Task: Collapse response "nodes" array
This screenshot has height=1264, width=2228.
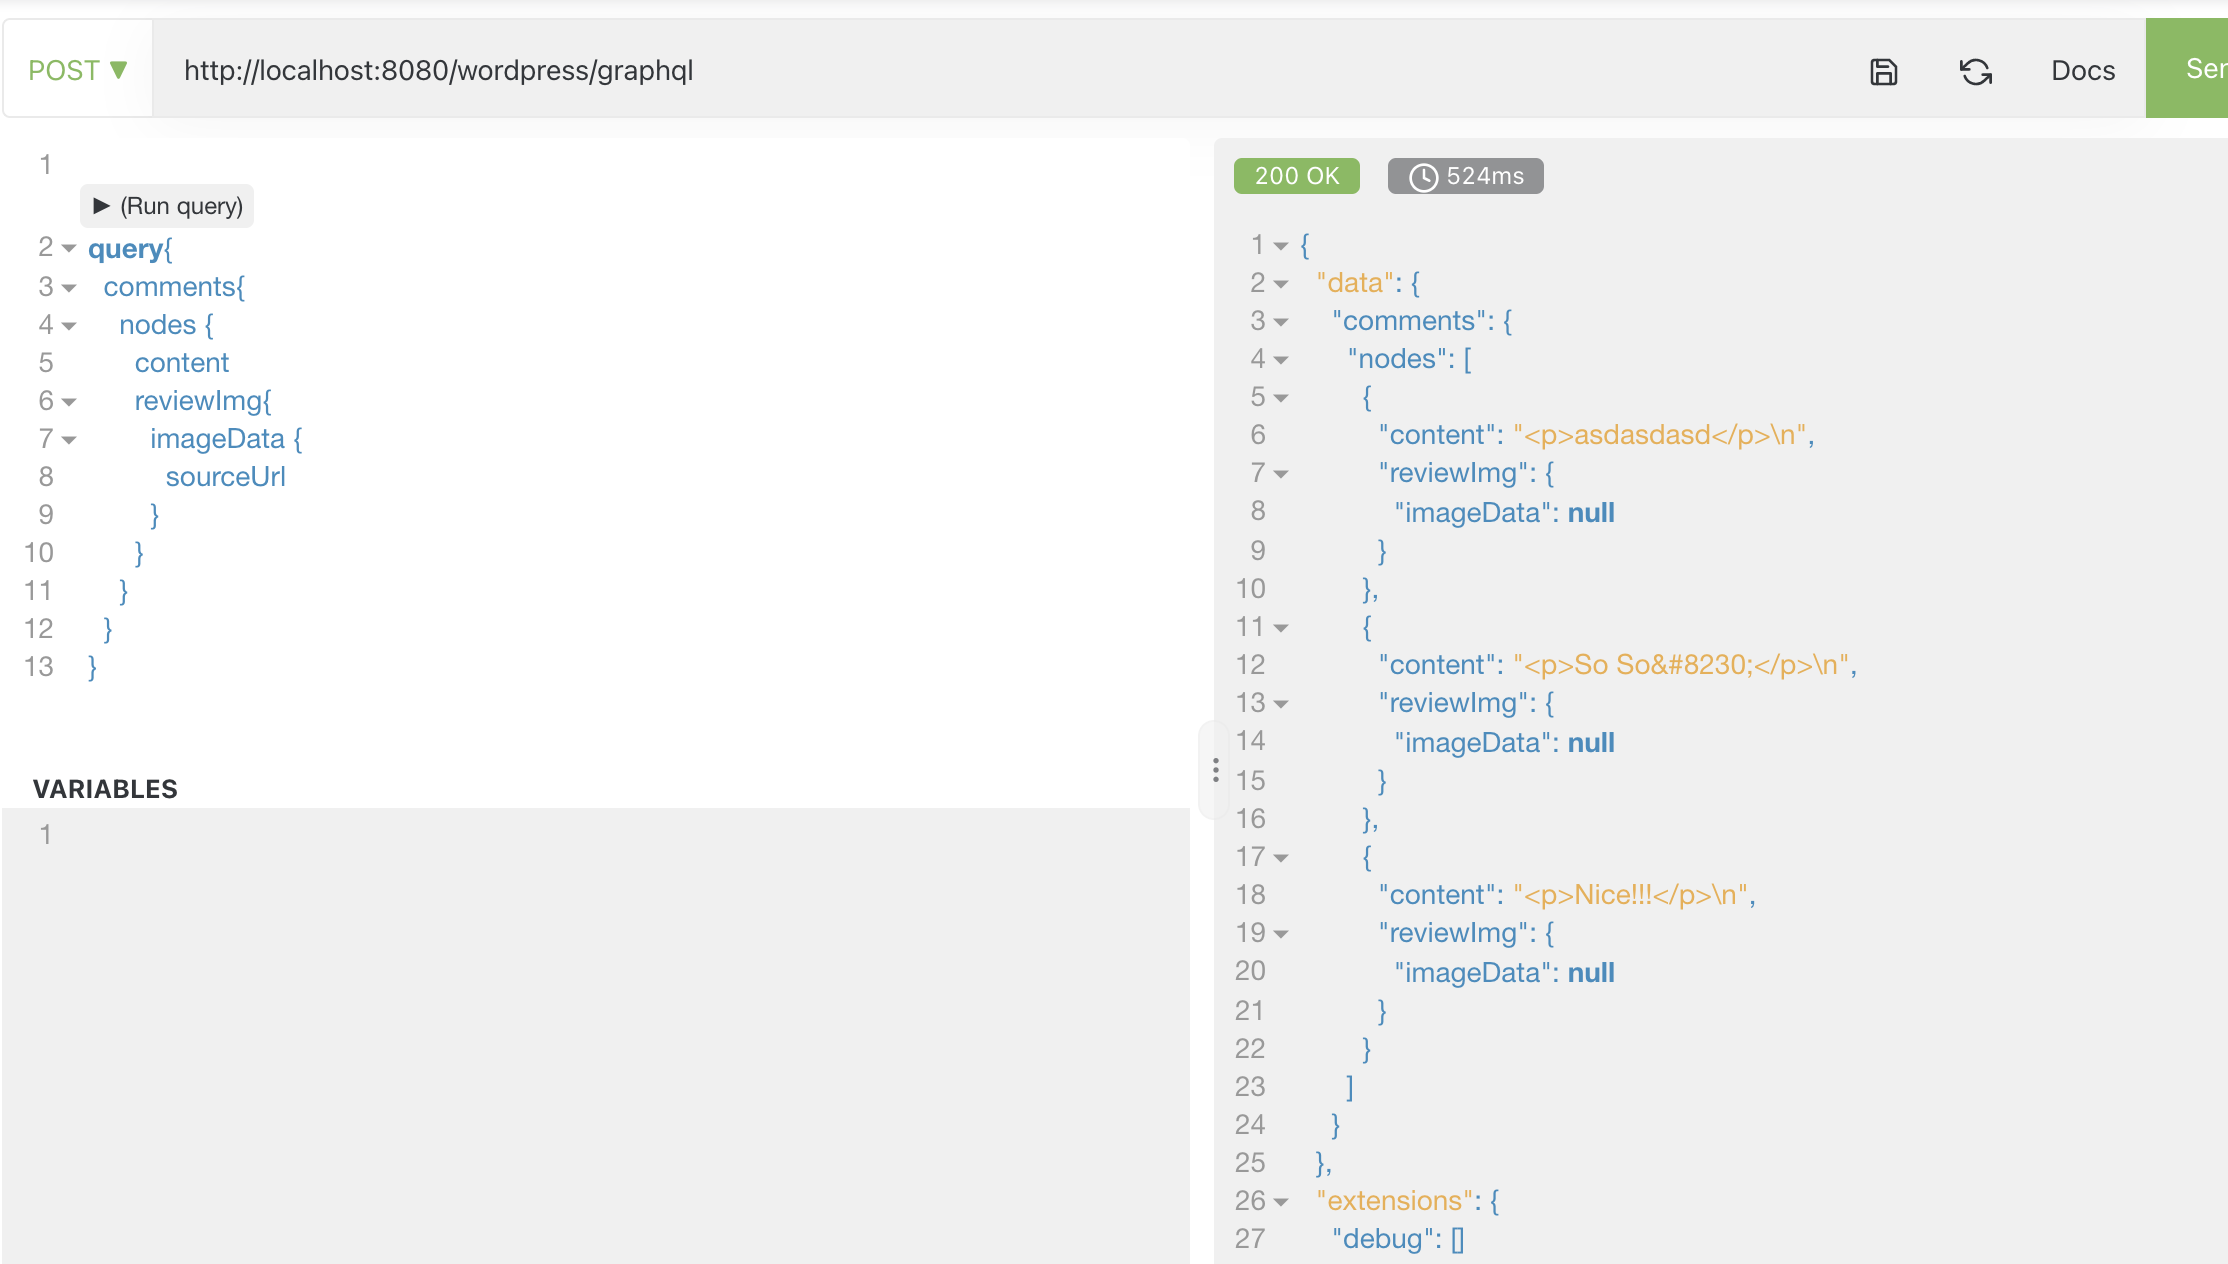Action: click(1281, 360)
